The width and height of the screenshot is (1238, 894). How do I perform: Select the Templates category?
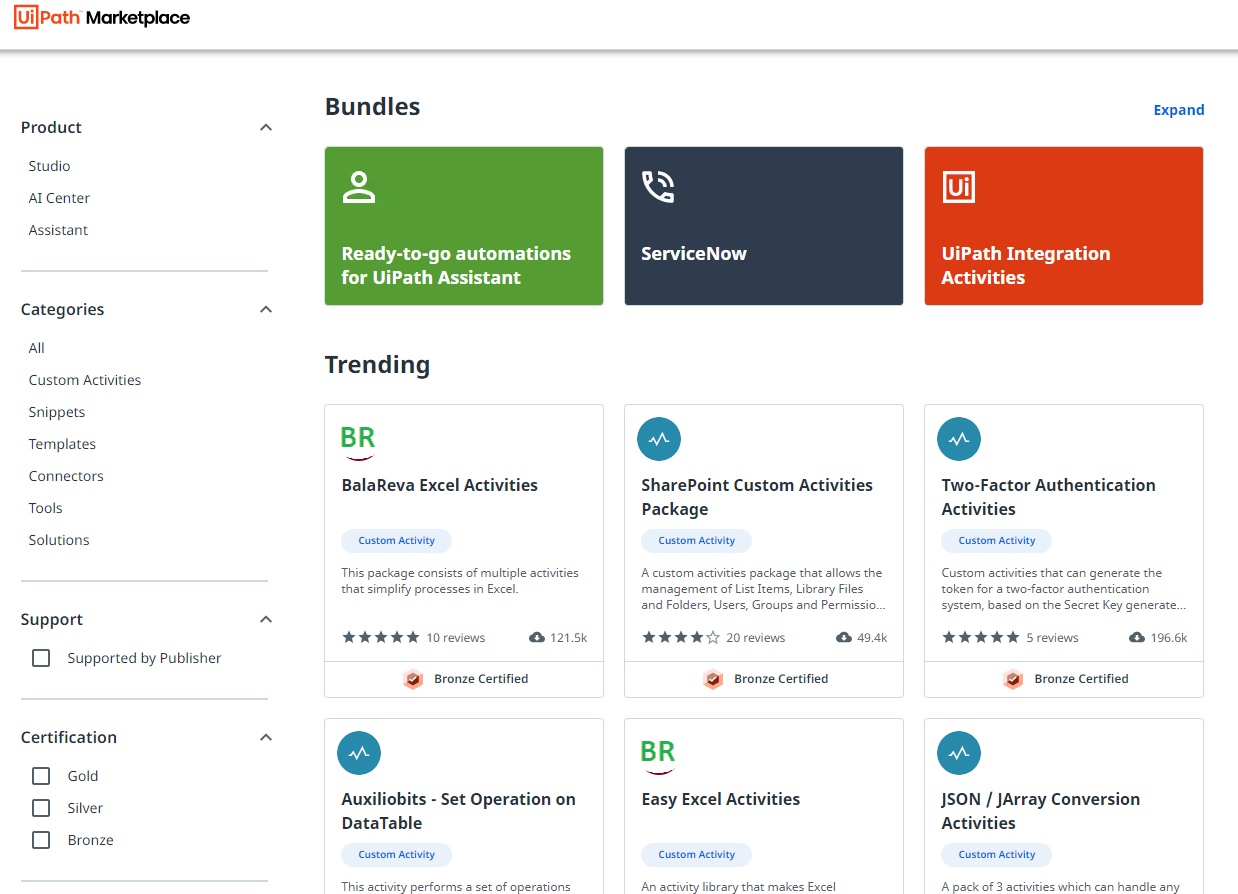pyautogui.click(x=62, y=444)
